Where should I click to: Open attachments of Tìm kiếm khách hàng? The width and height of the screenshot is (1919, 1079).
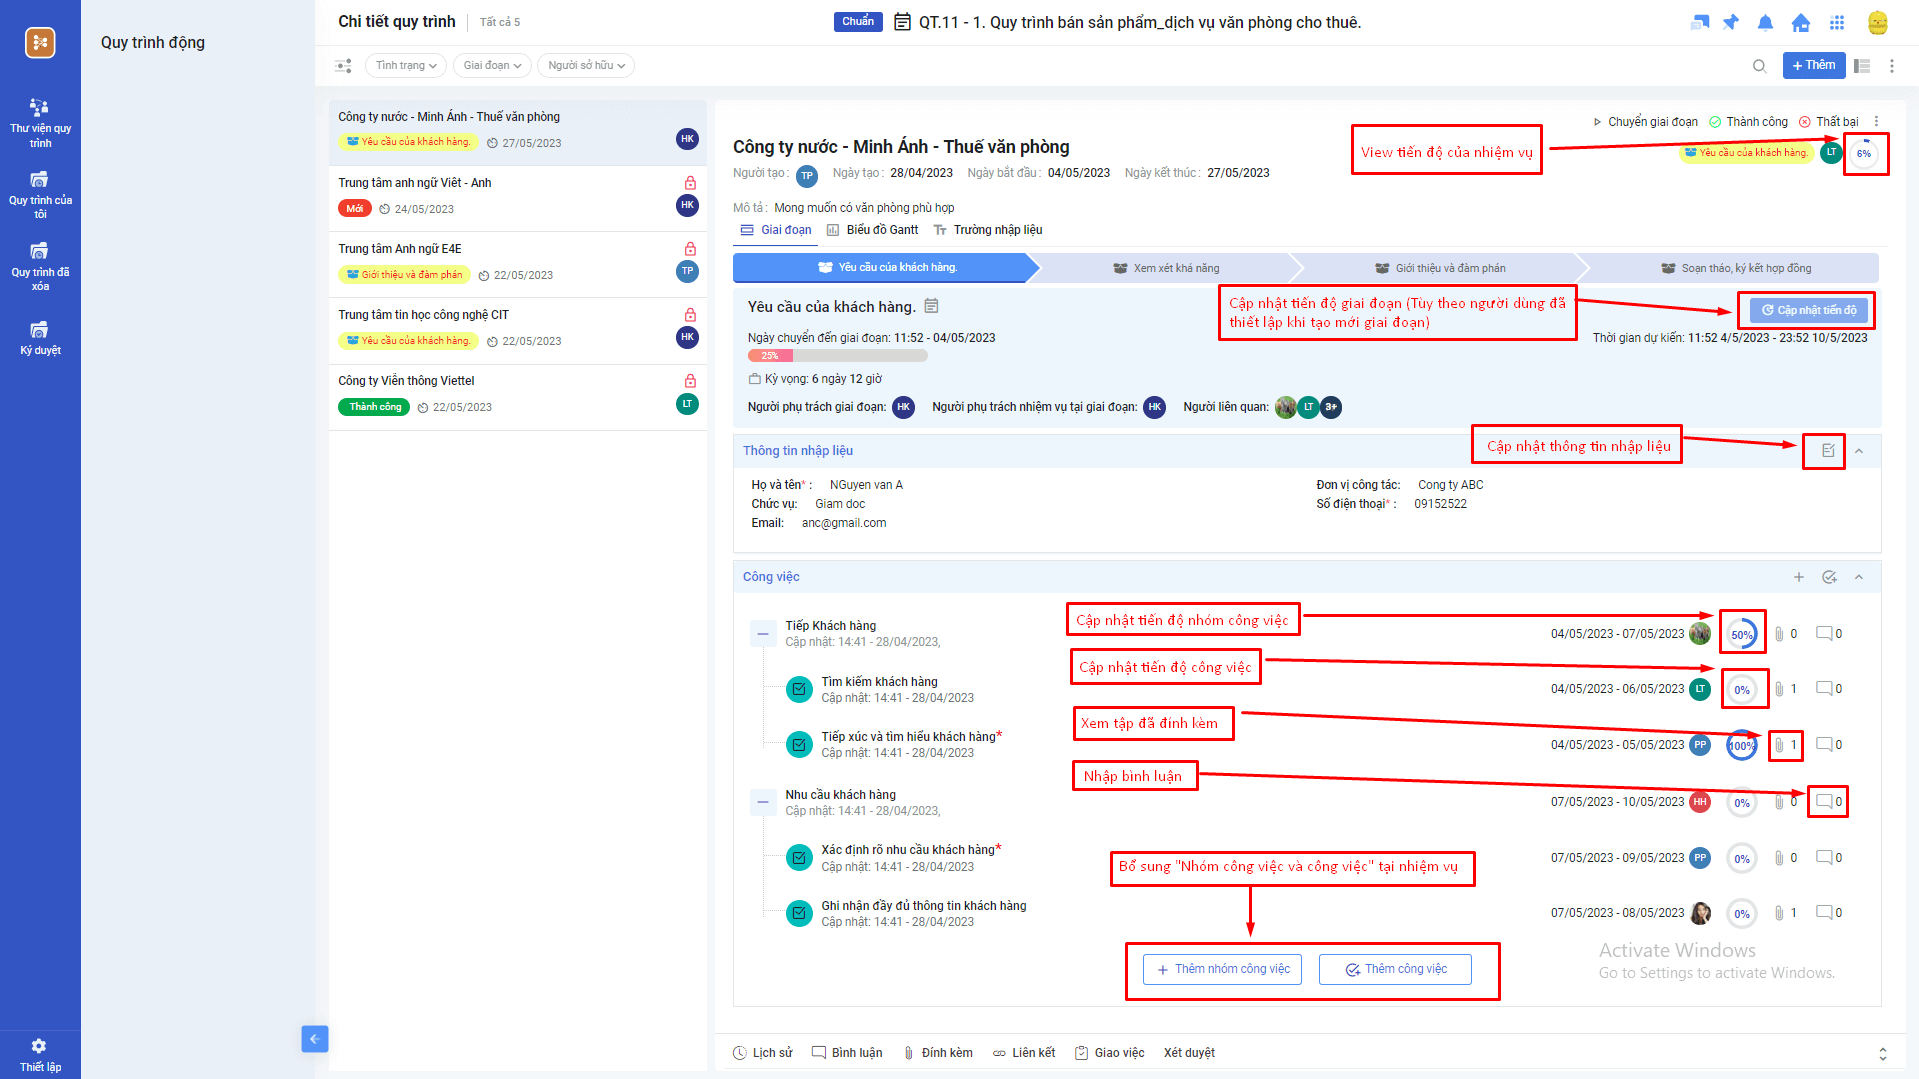tap(1785, 689)
